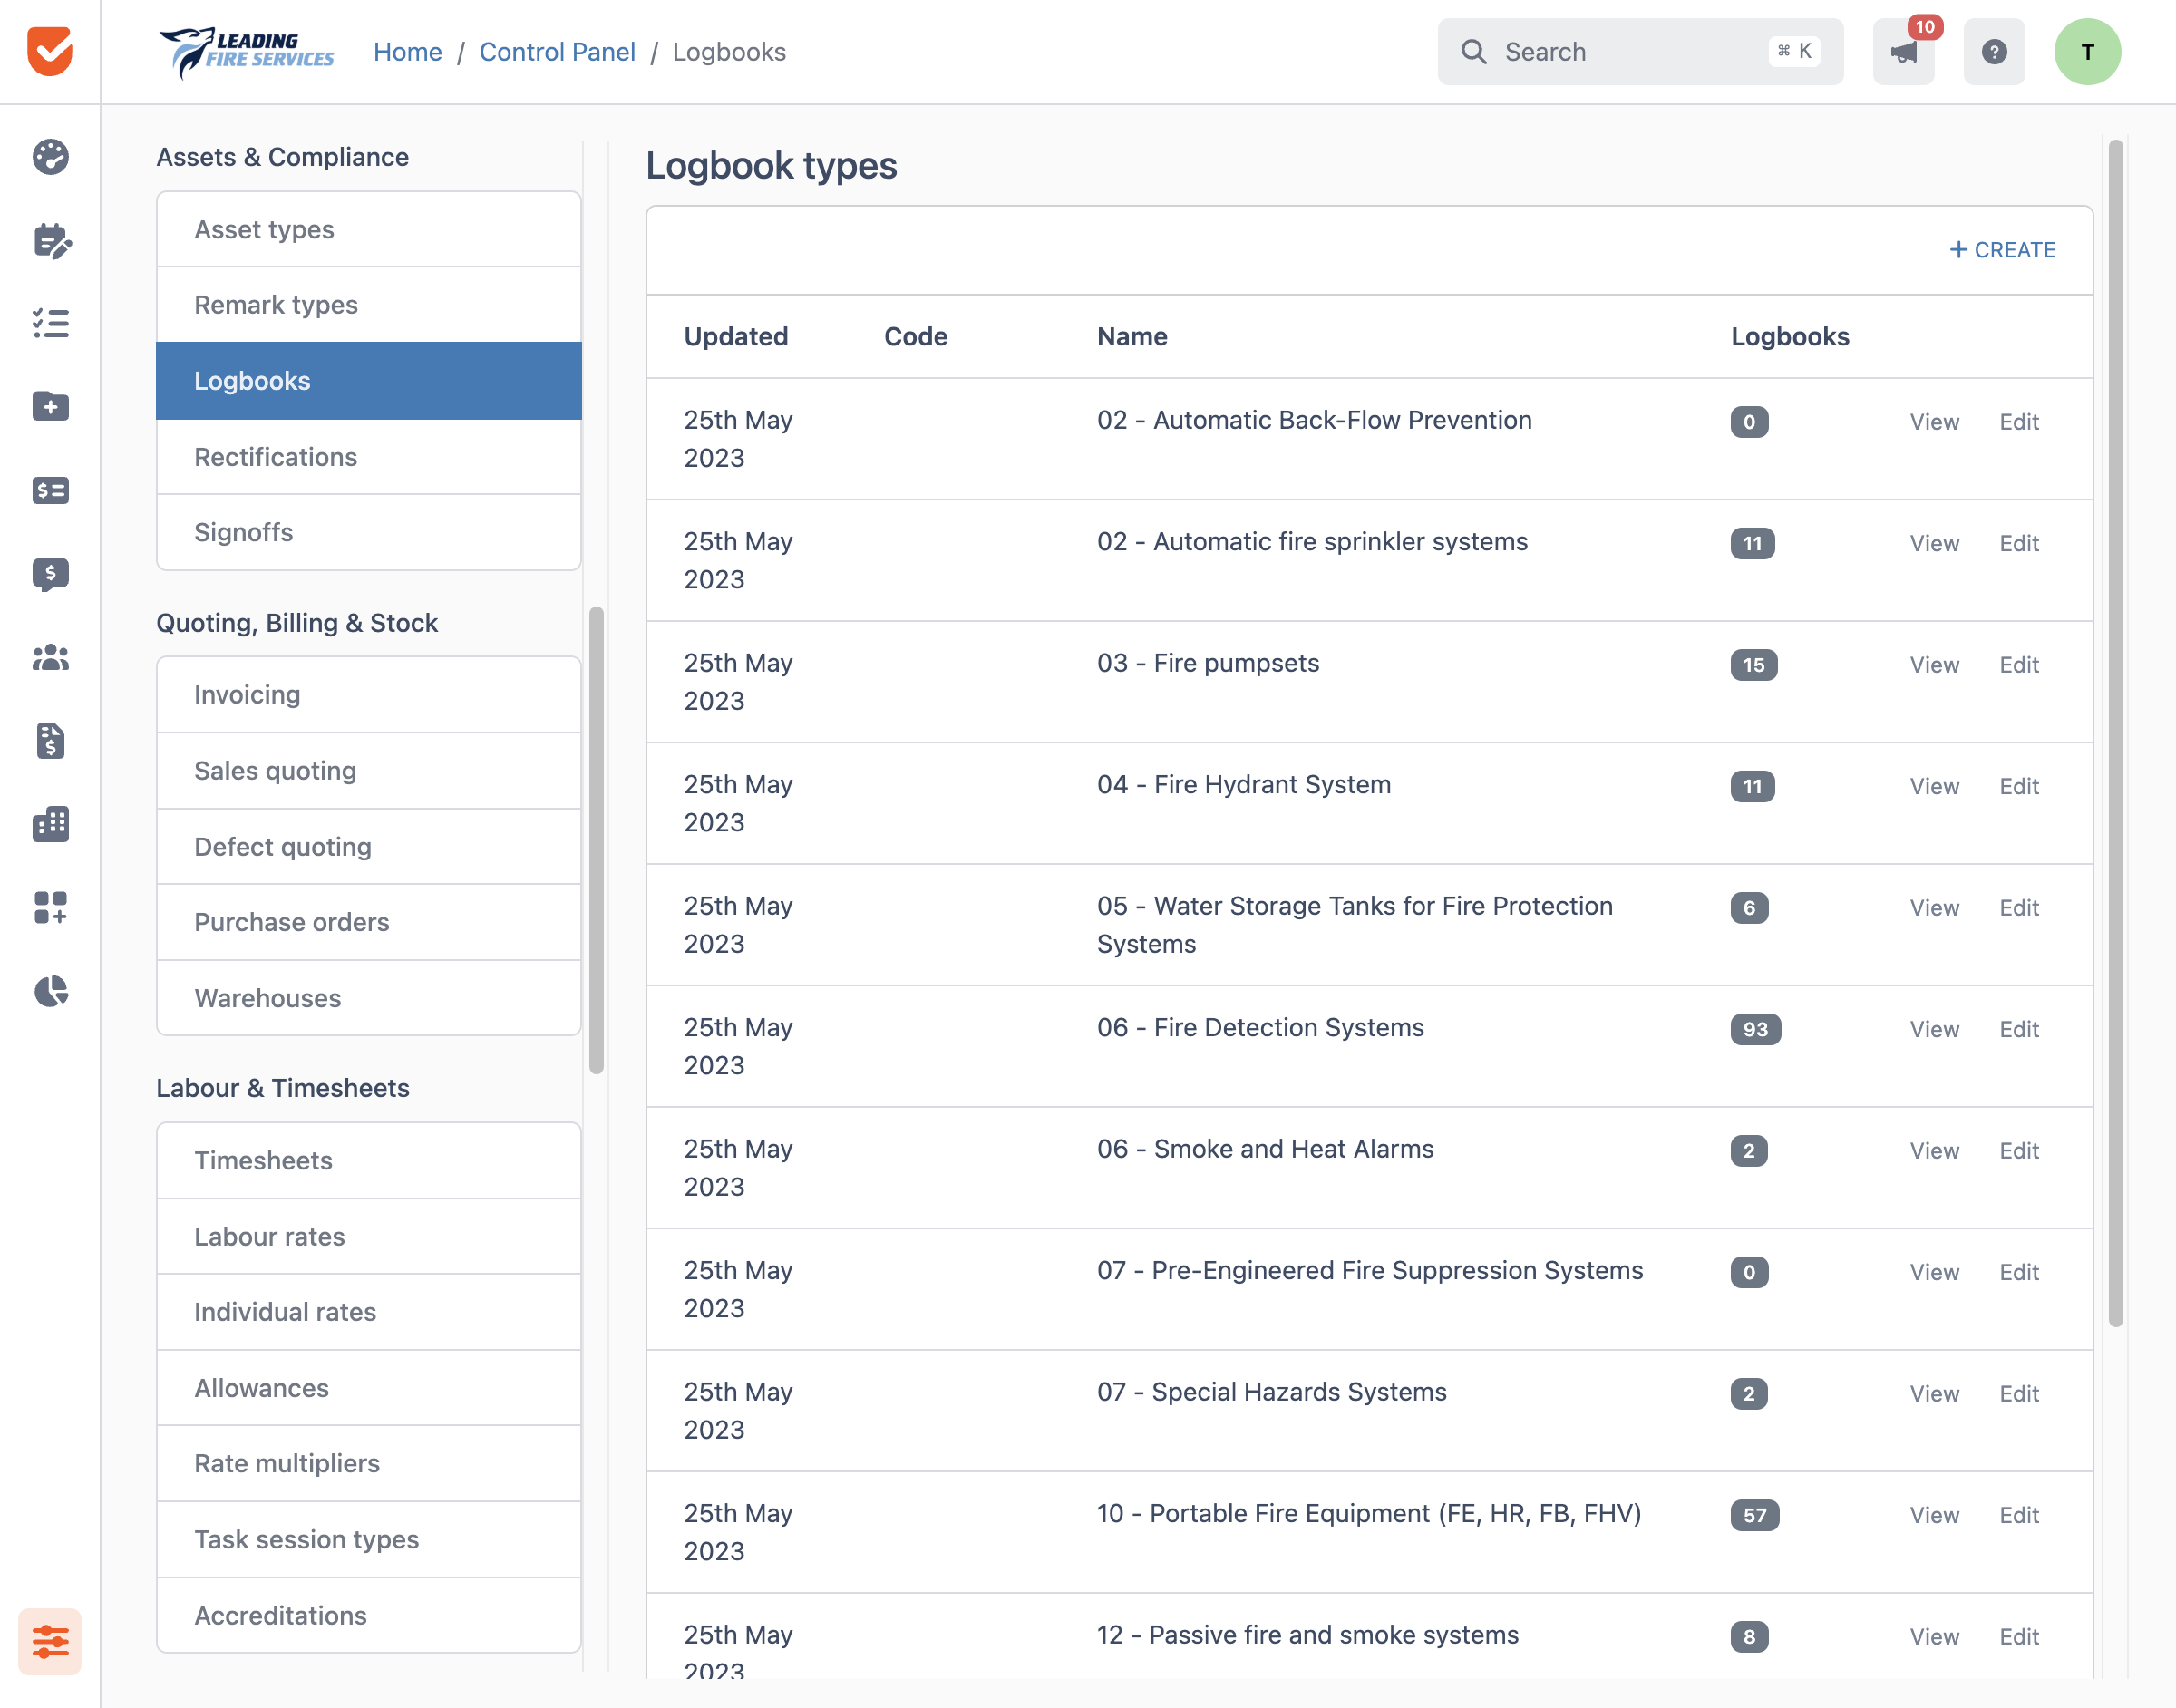The height and width of the screenshot is (1708, 2176).
Task: Click the grid plus apps icon
Action: coord(50,908)
